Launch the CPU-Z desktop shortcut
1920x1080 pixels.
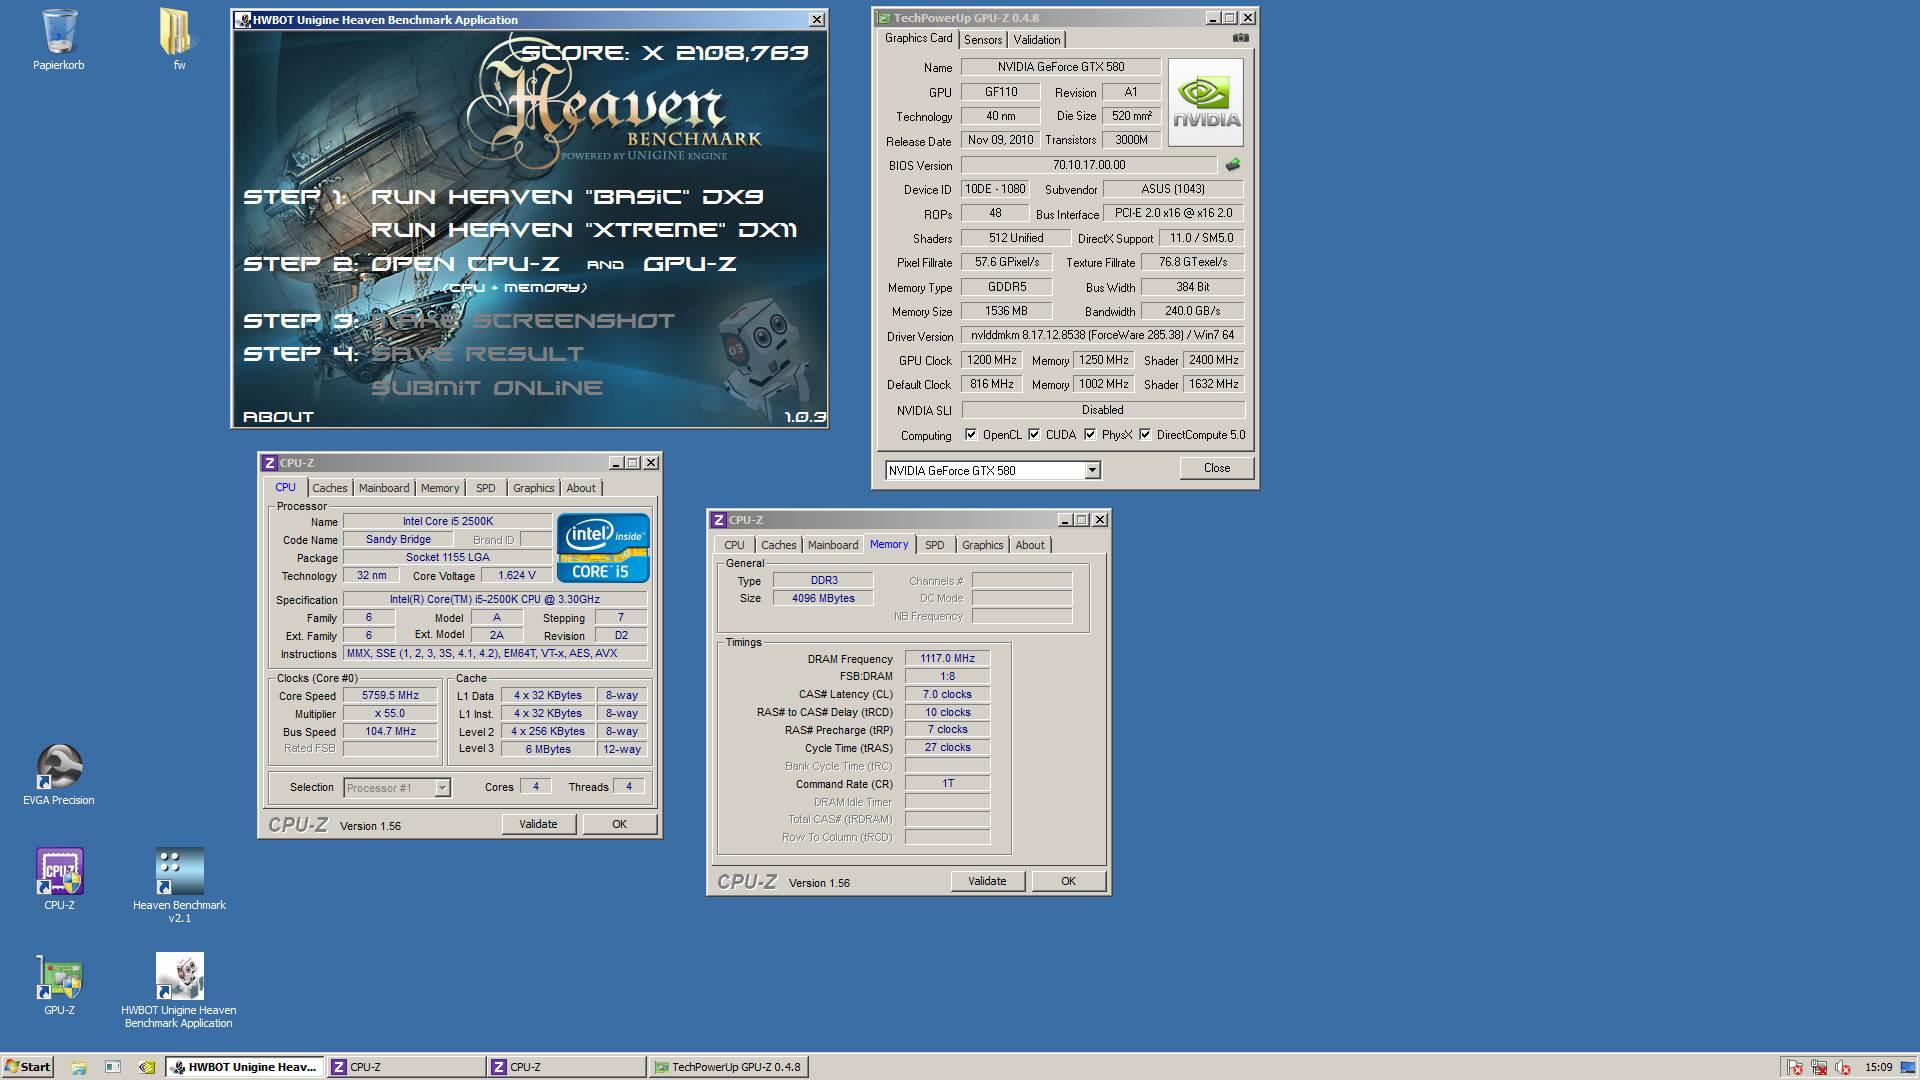tap(59, 880)
